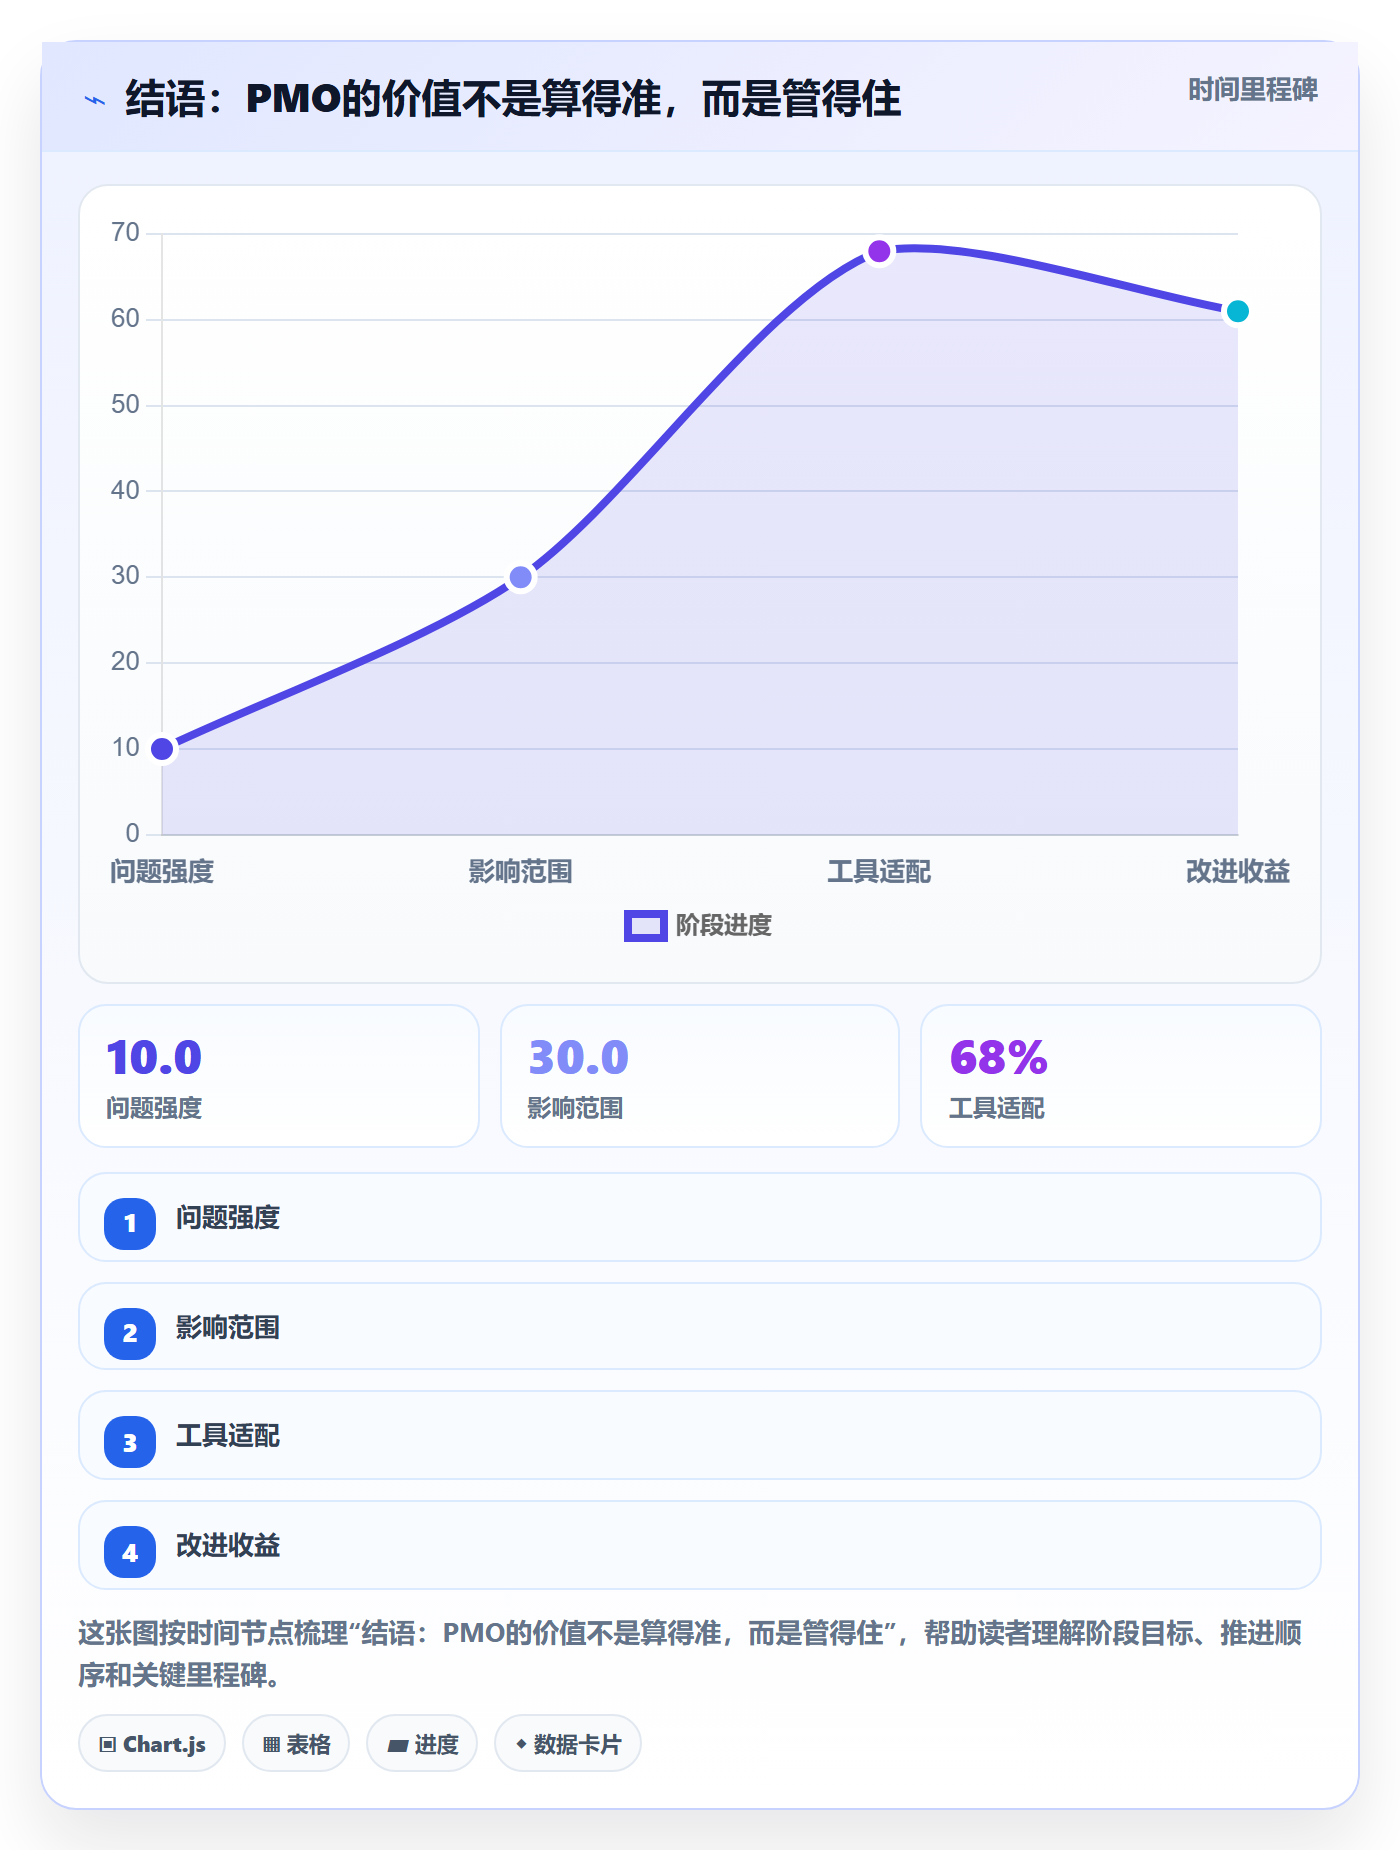Select the 影响范围 data point at 30
Viewport: 1400px width, 1850px height.
pyautogui.click(x=521, y=577)
